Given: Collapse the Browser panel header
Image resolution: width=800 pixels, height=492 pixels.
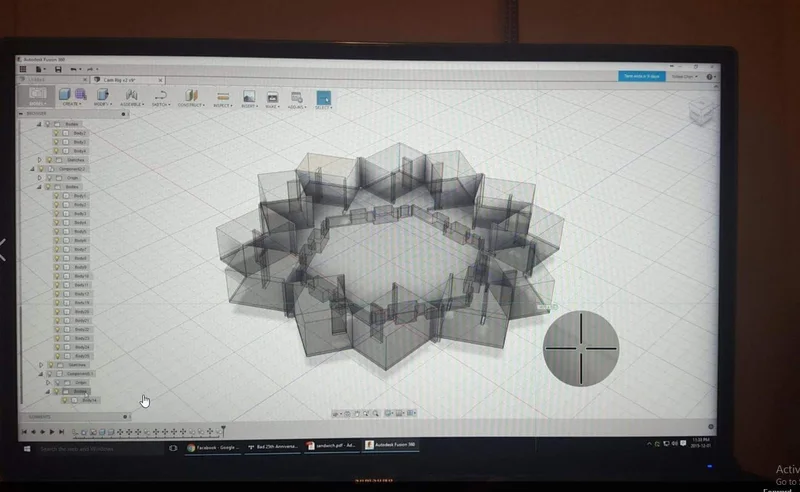Looking at the screenshot, I should coord(21,113).
